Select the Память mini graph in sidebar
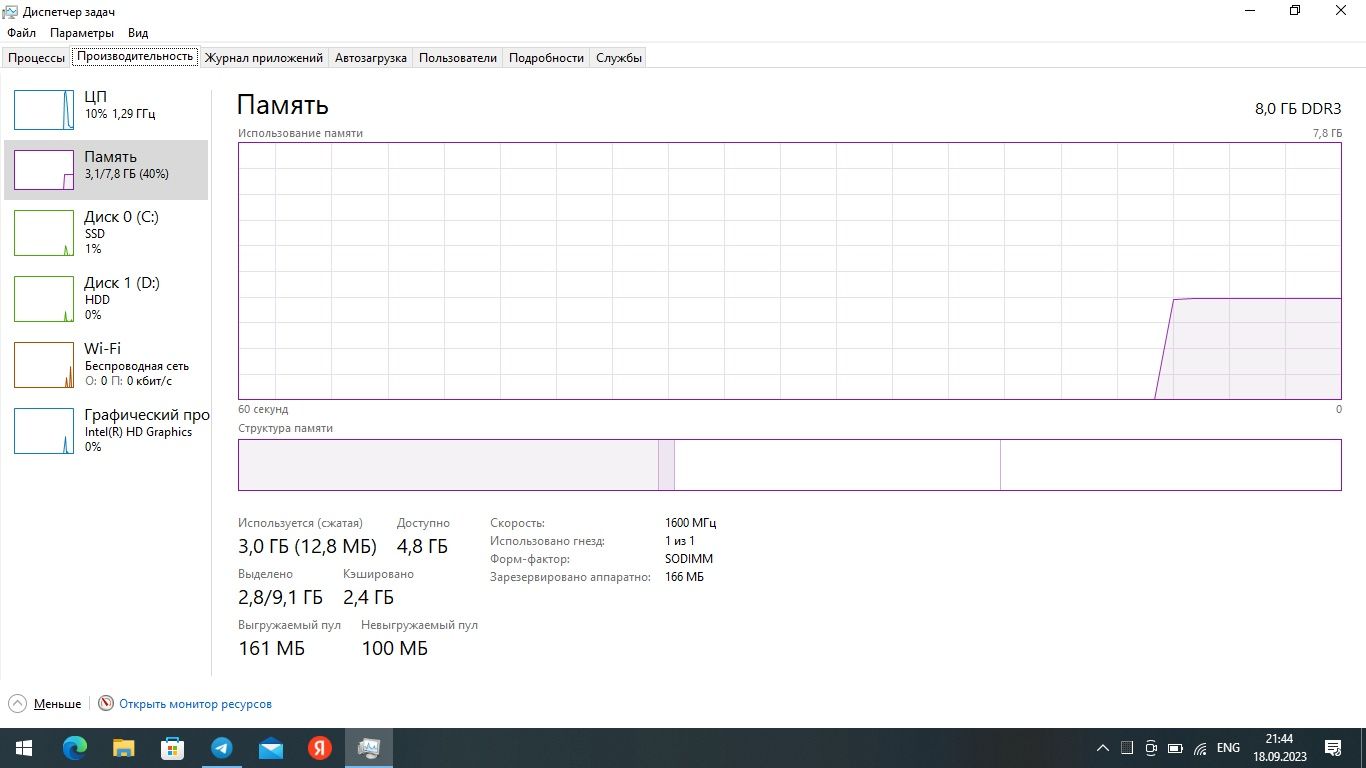Image resolution: width=1366 pixels, height=768 pixels. [44, 170]
